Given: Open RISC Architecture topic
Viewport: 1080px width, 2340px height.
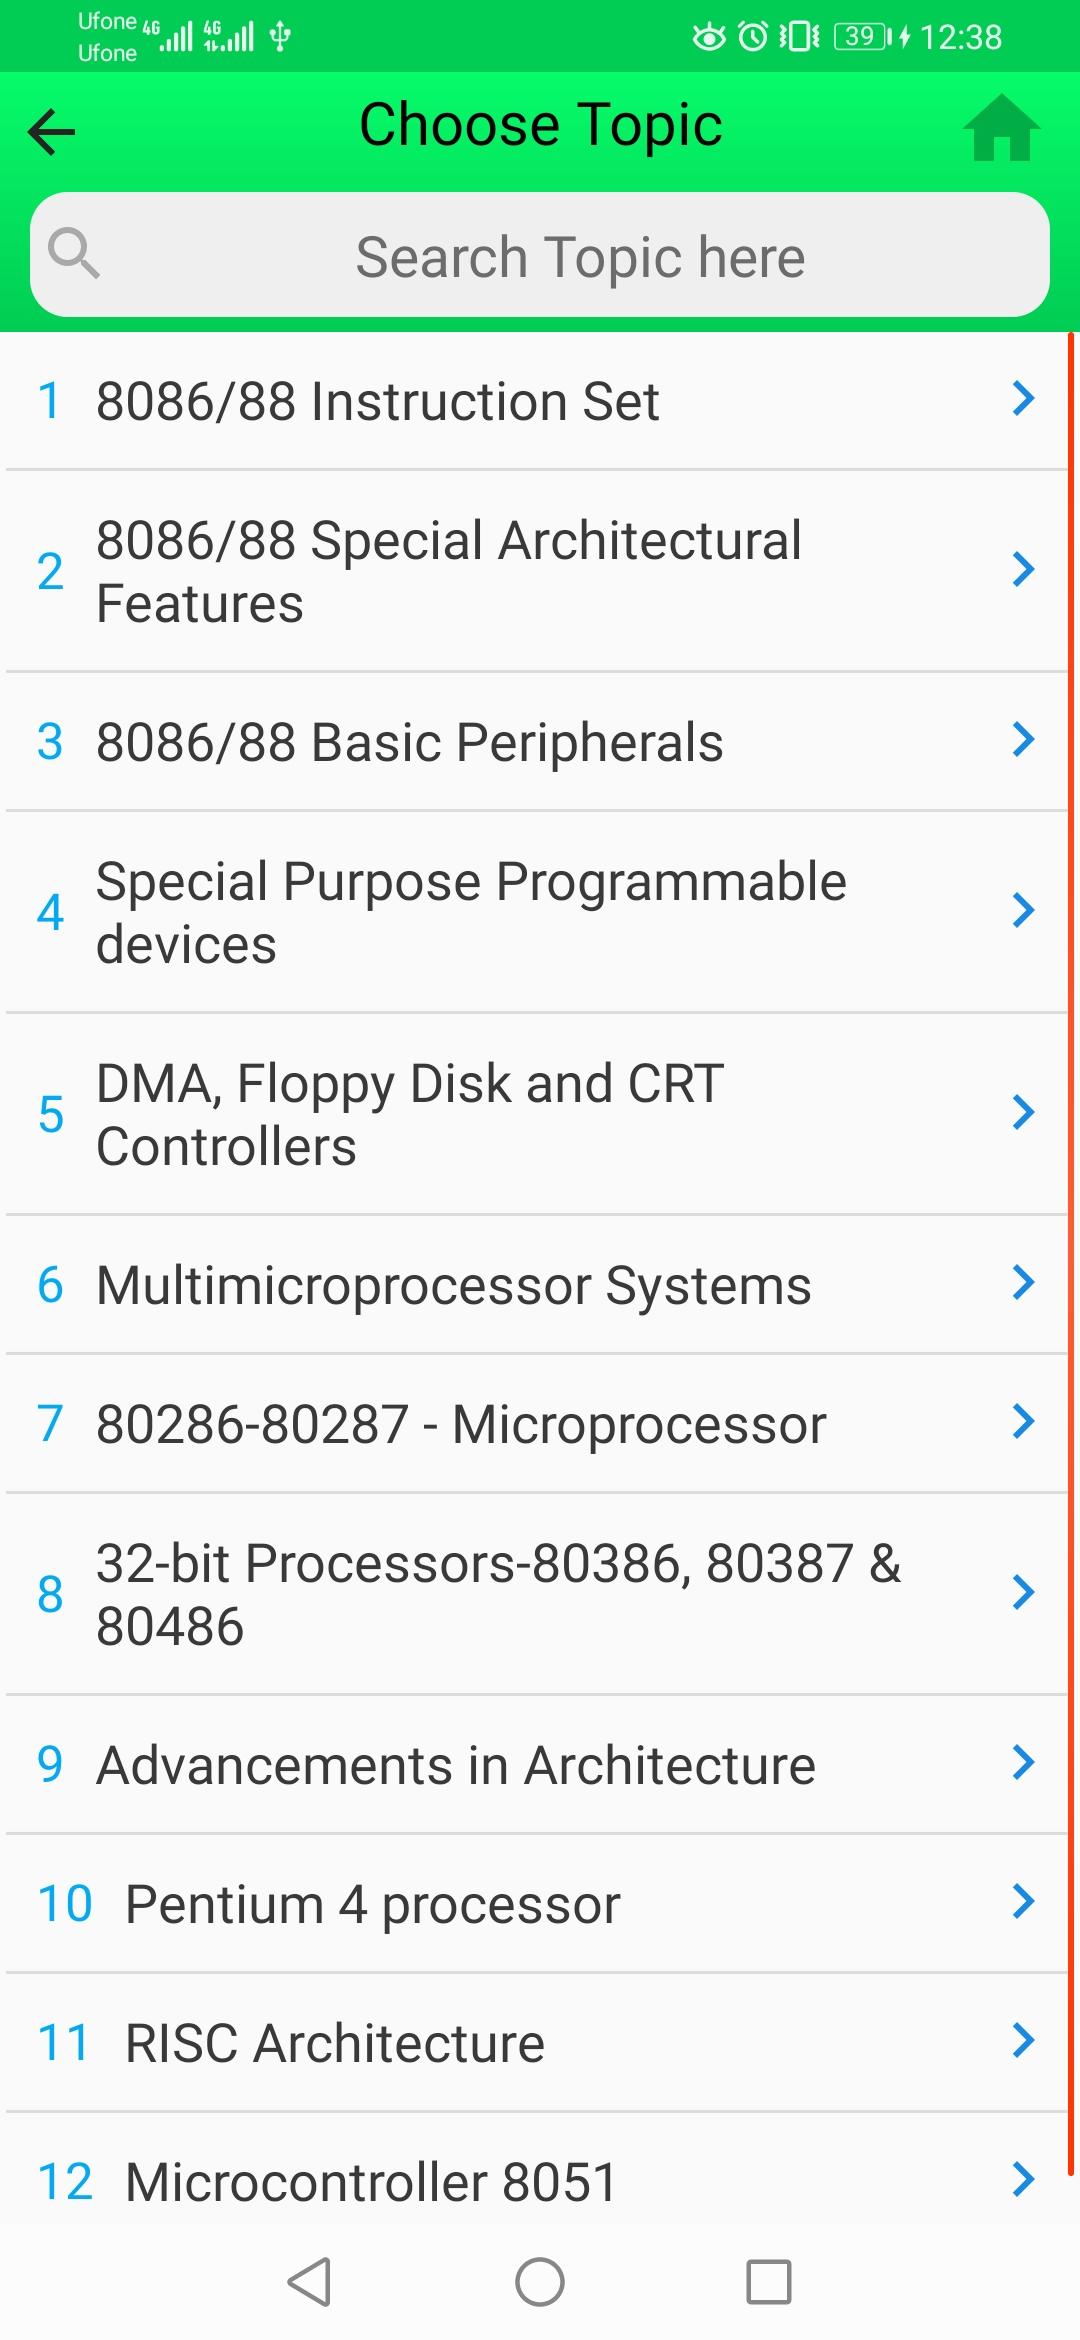Looking at the screenshot, I should coord(335,2042).
